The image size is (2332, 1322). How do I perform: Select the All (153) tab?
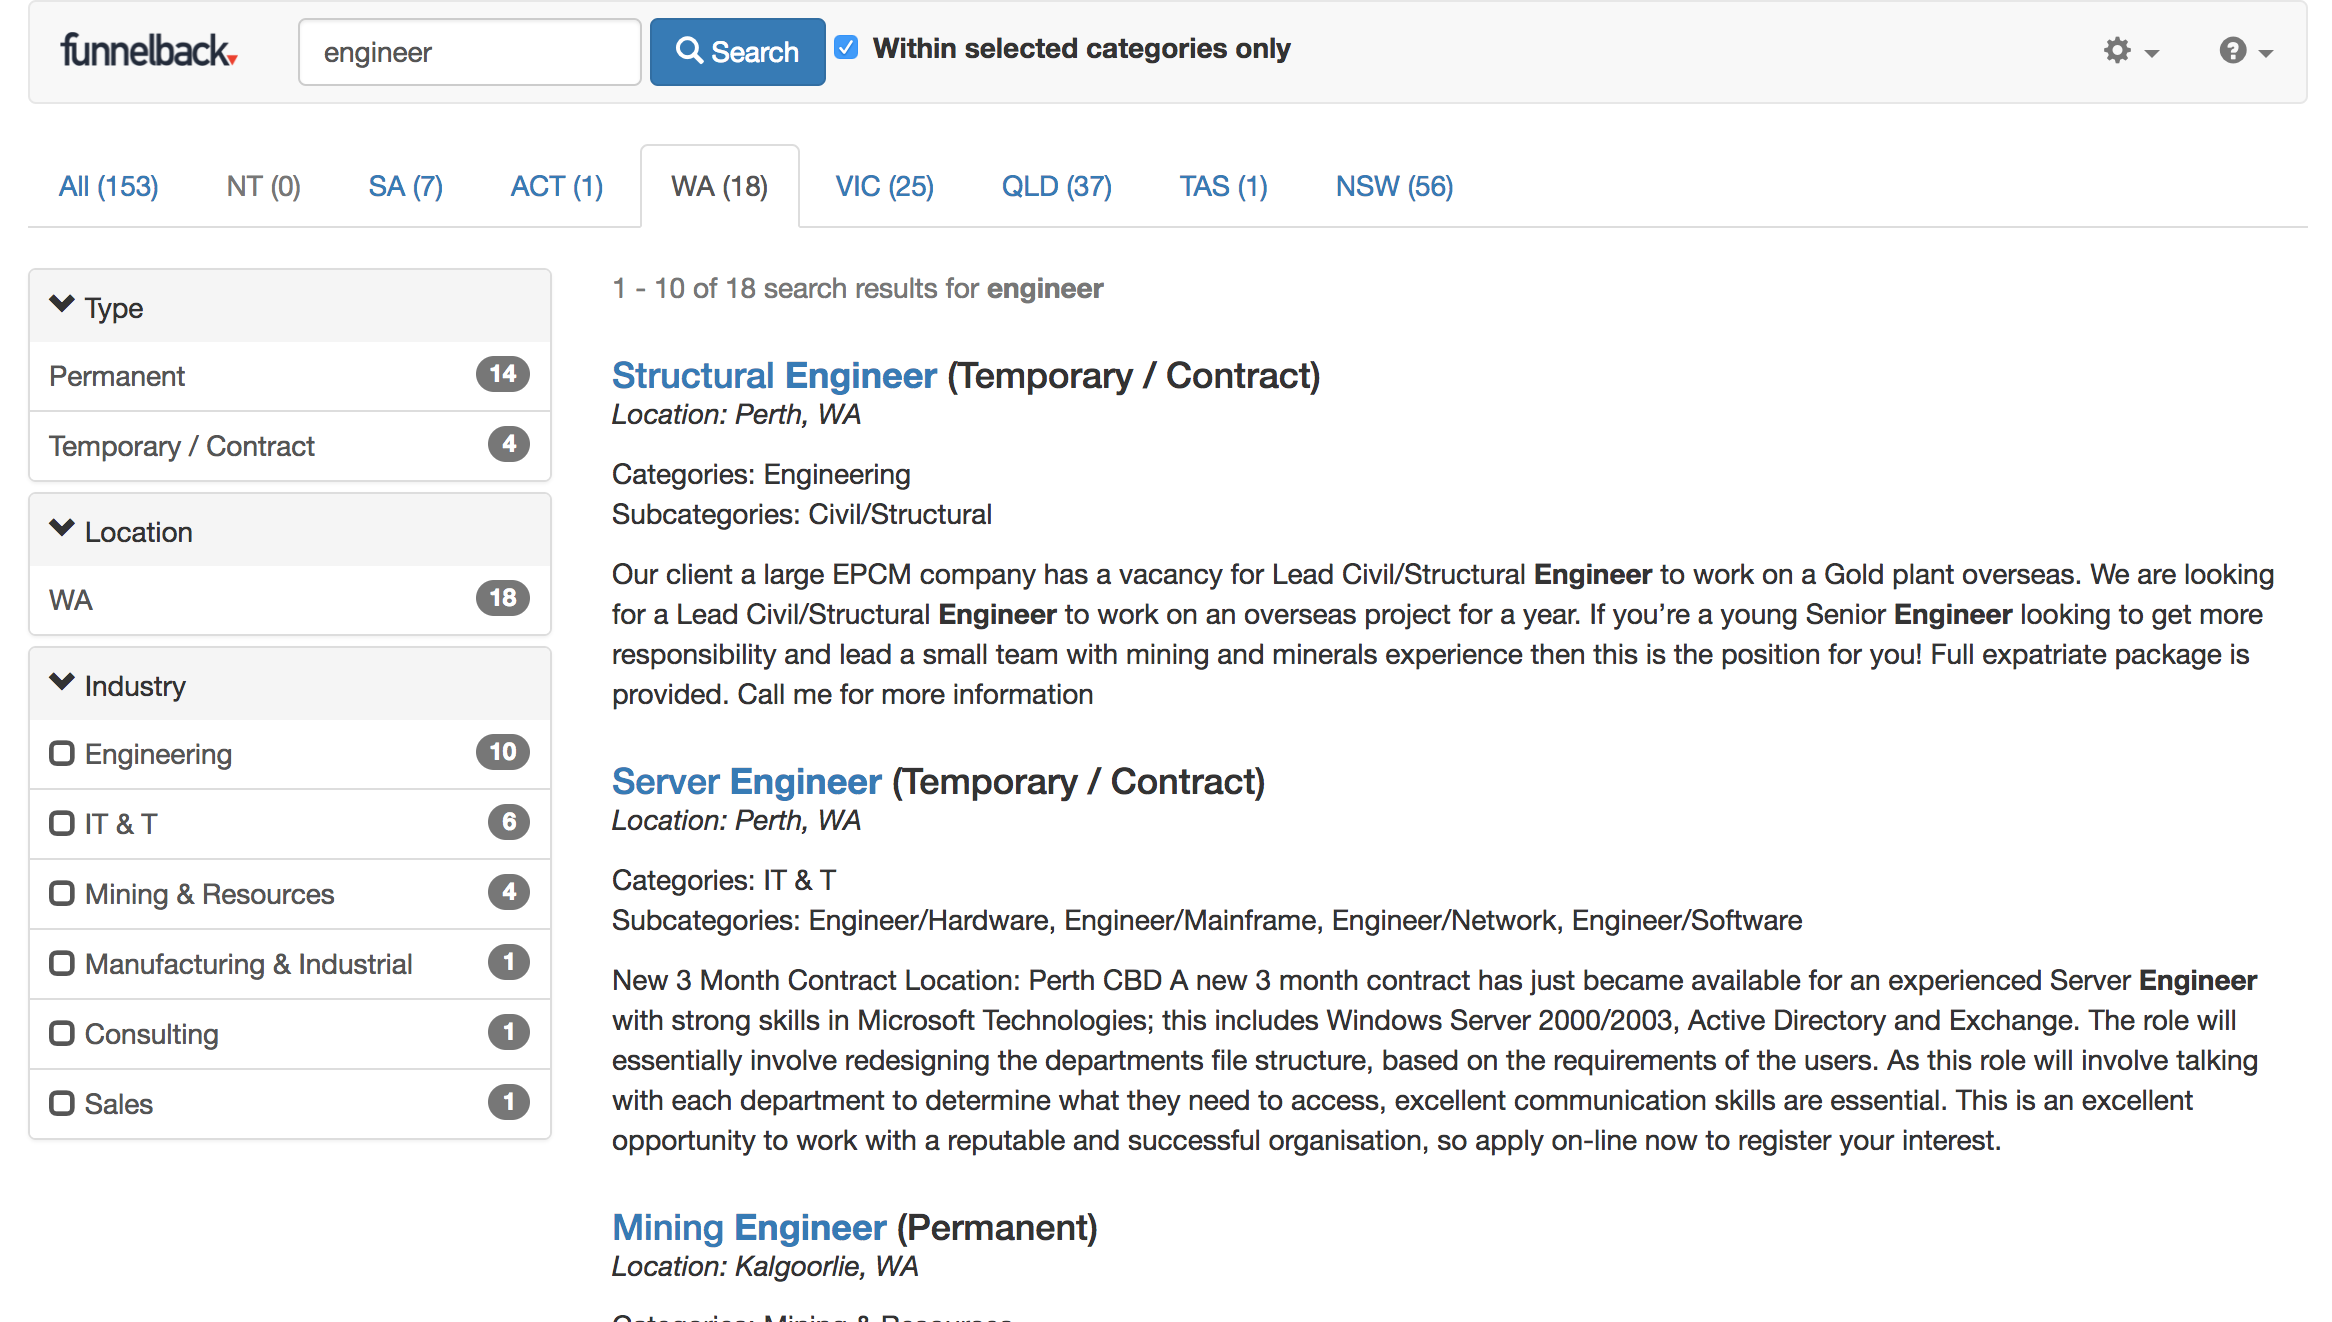(108, 187)
